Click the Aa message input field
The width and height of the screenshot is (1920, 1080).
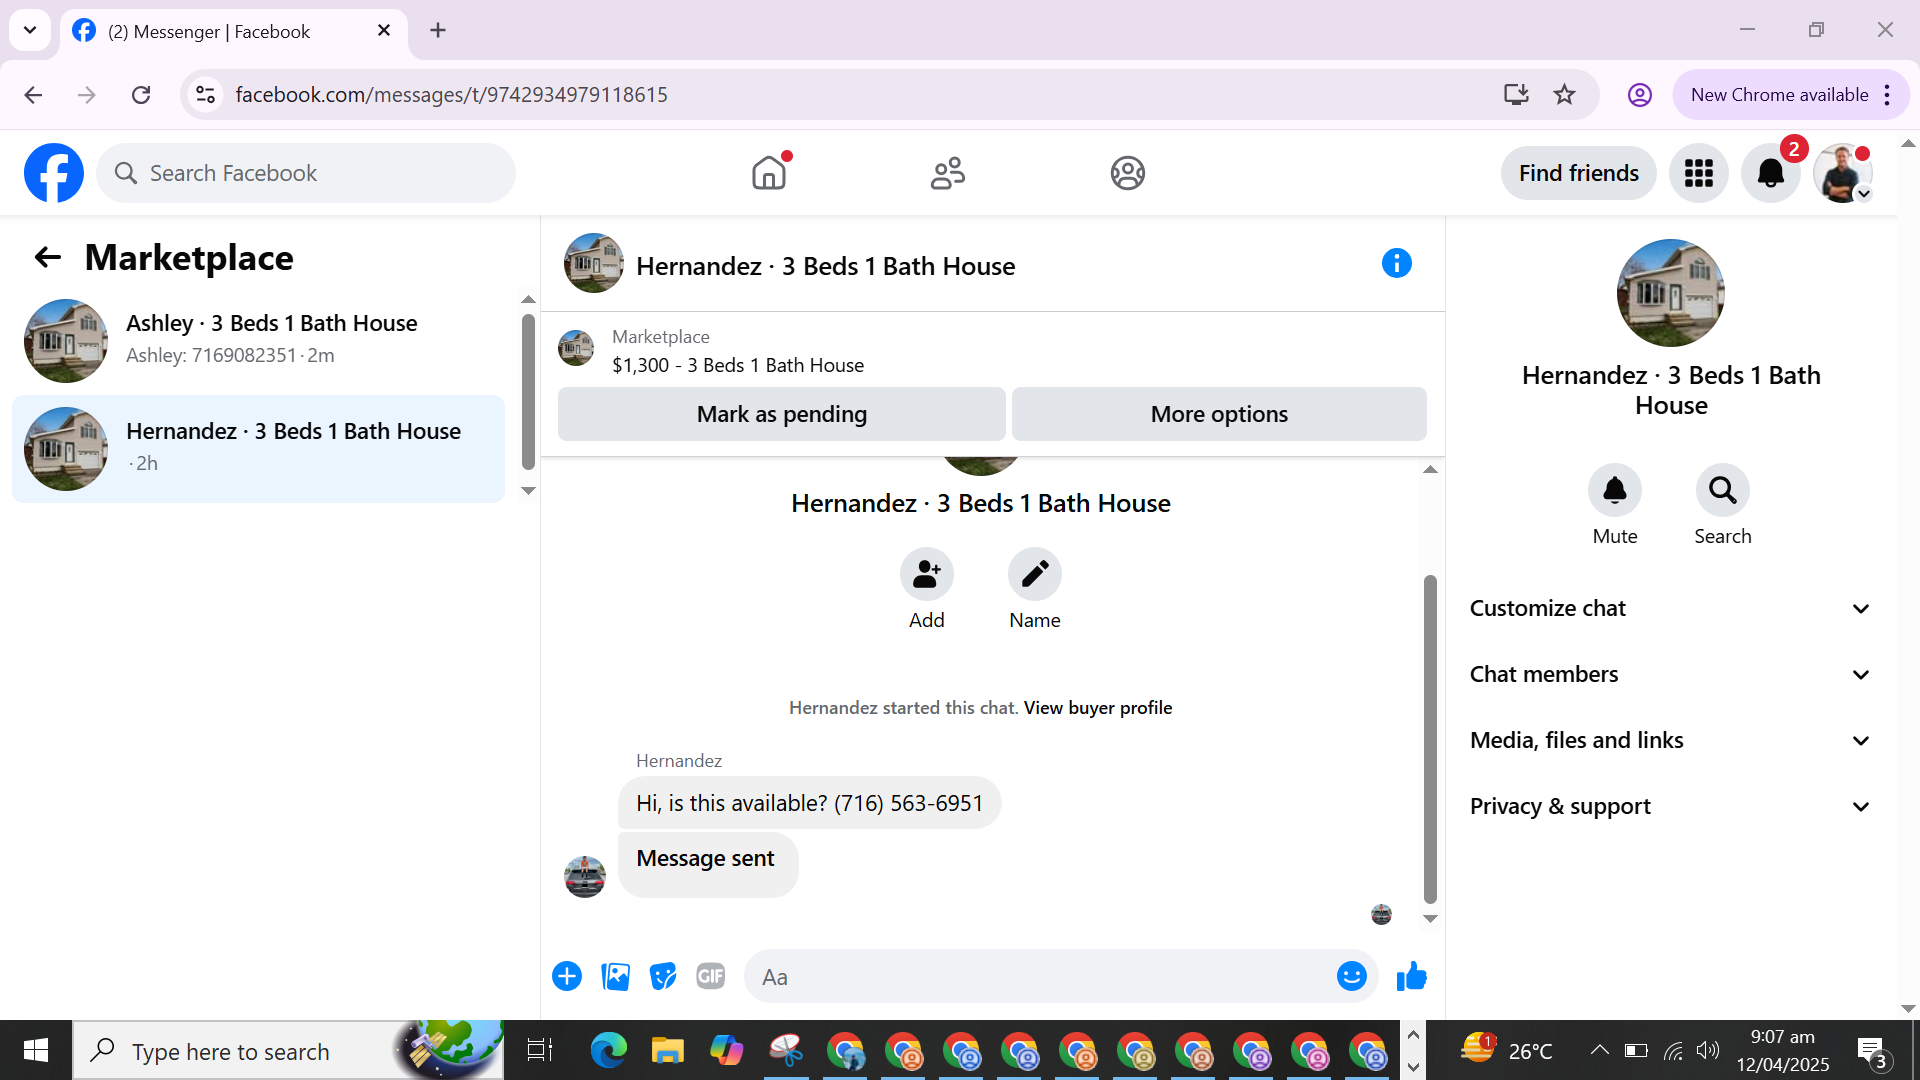click(1040, 976)
